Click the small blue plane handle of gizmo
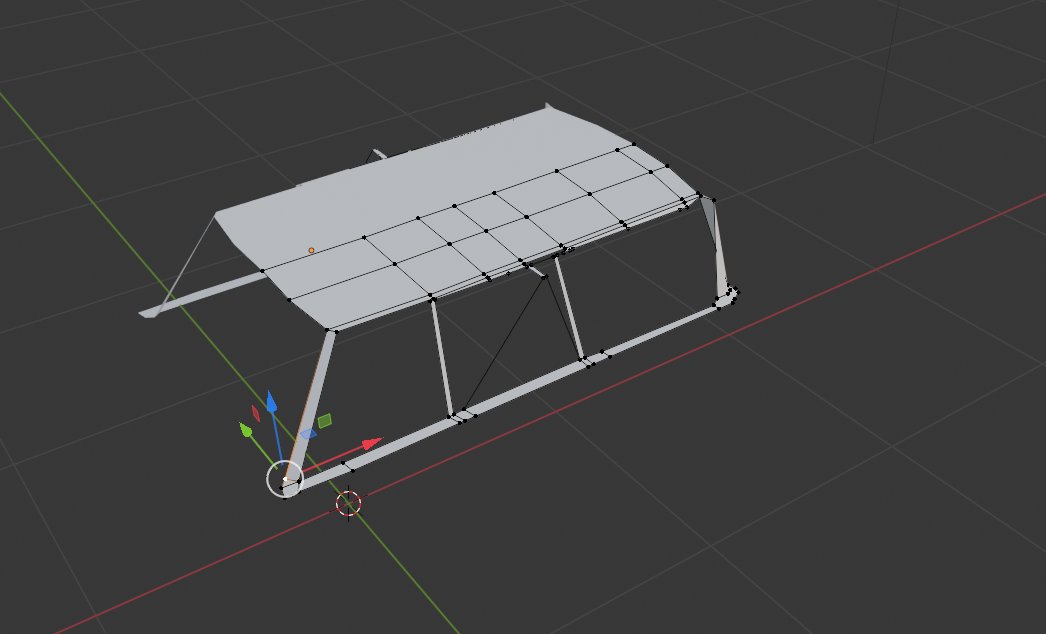 pyautogui.click(x=308, y=434)
